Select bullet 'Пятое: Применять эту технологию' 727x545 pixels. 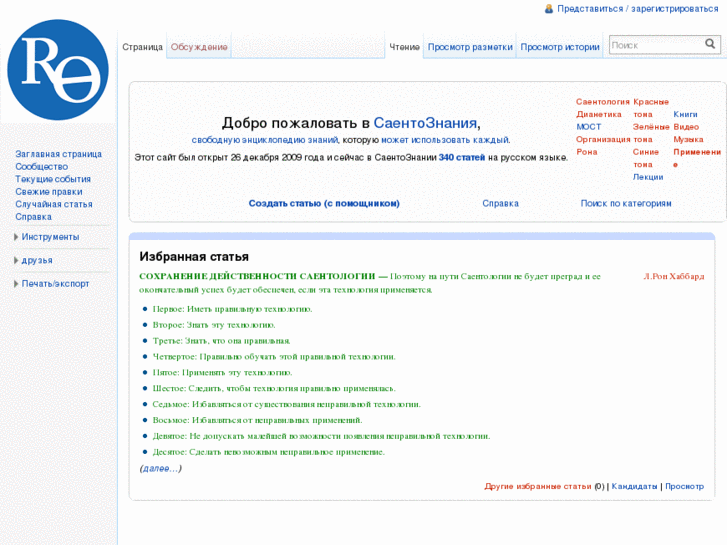223,372
